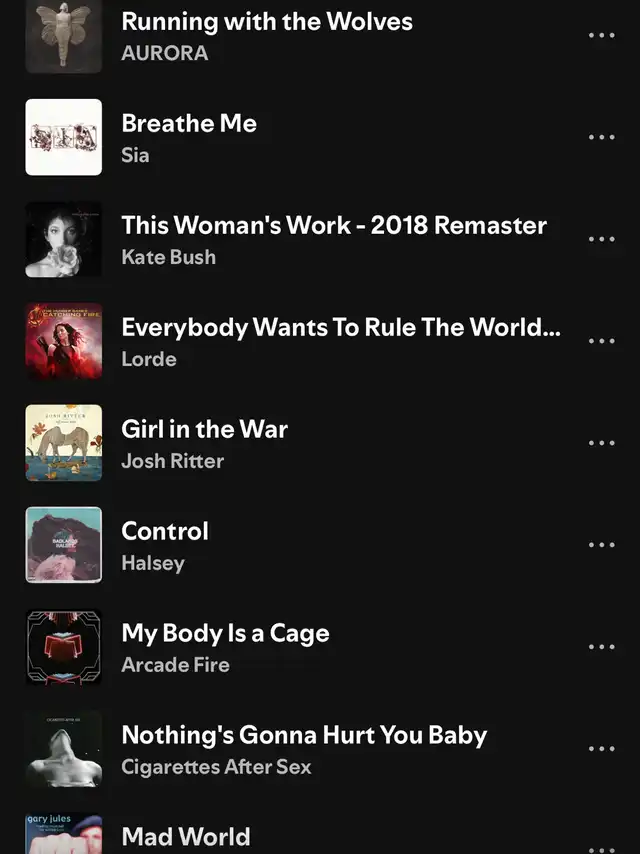Select the Sia album artwork
The width and height of the screenshot is (640, 854).
point(64,137)
